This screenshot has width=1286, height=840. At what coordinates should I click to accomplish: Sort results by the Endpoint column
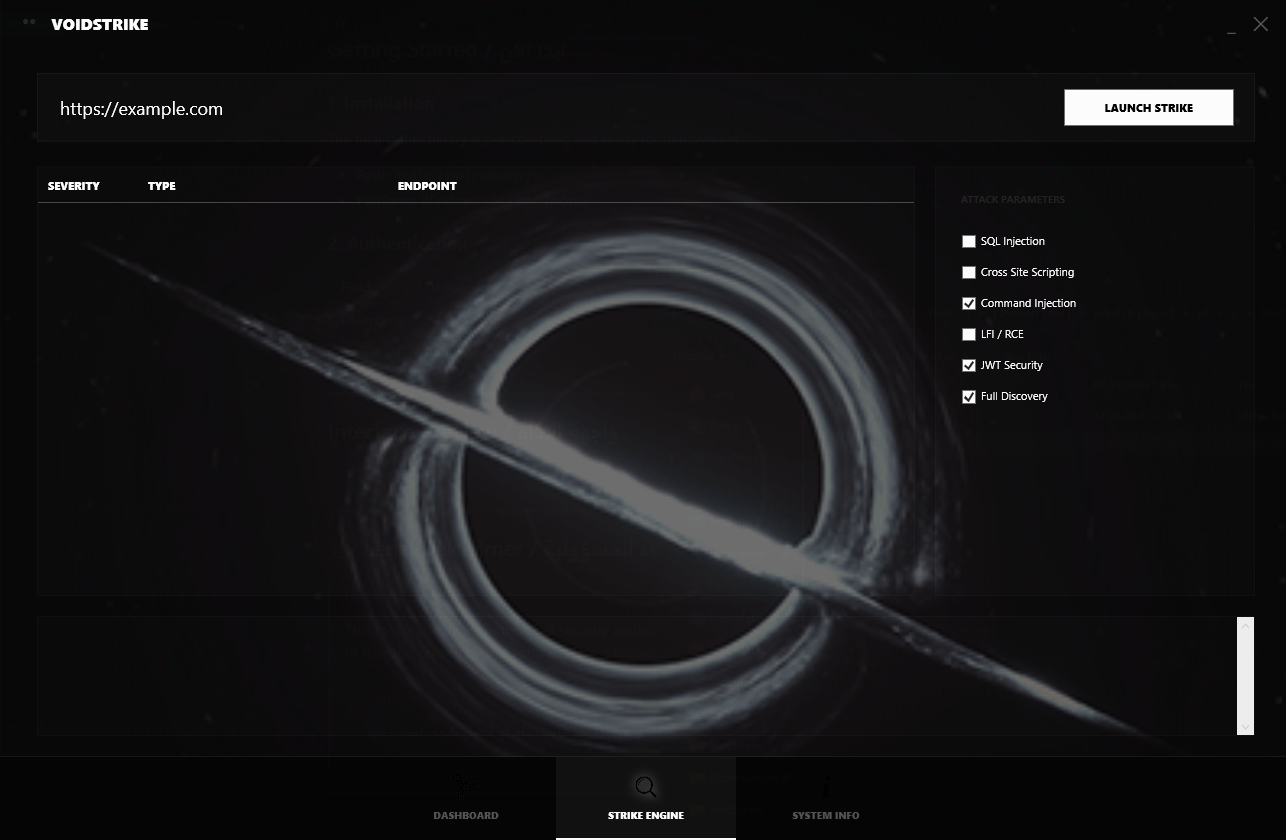[427, 186]
